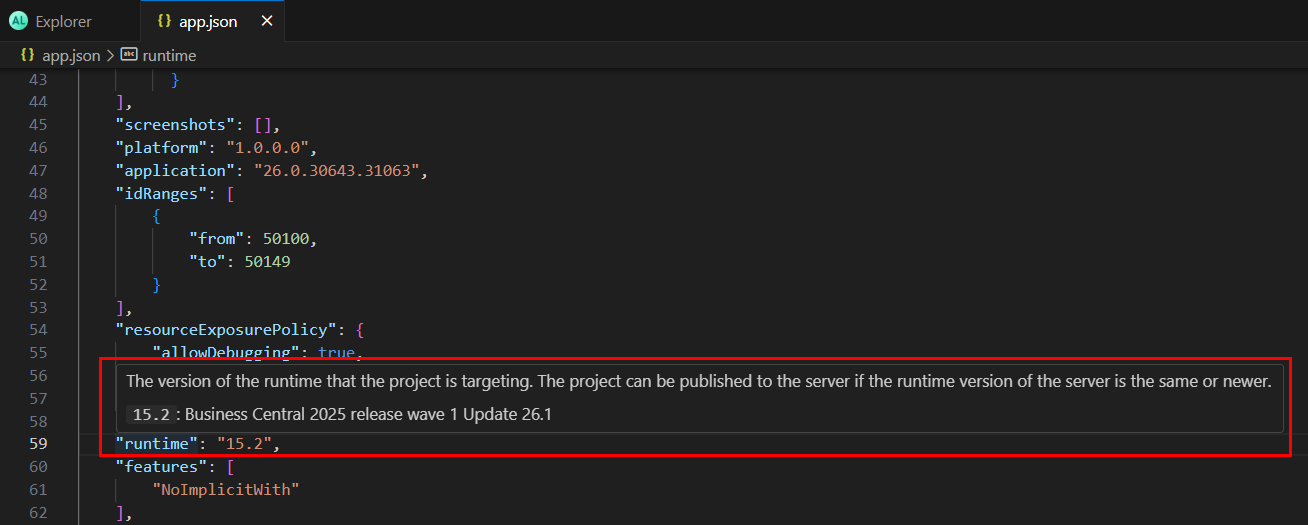Click the curly braces icon on app.json tab
The image size is (1308, 525).
(x=164, y=21)
